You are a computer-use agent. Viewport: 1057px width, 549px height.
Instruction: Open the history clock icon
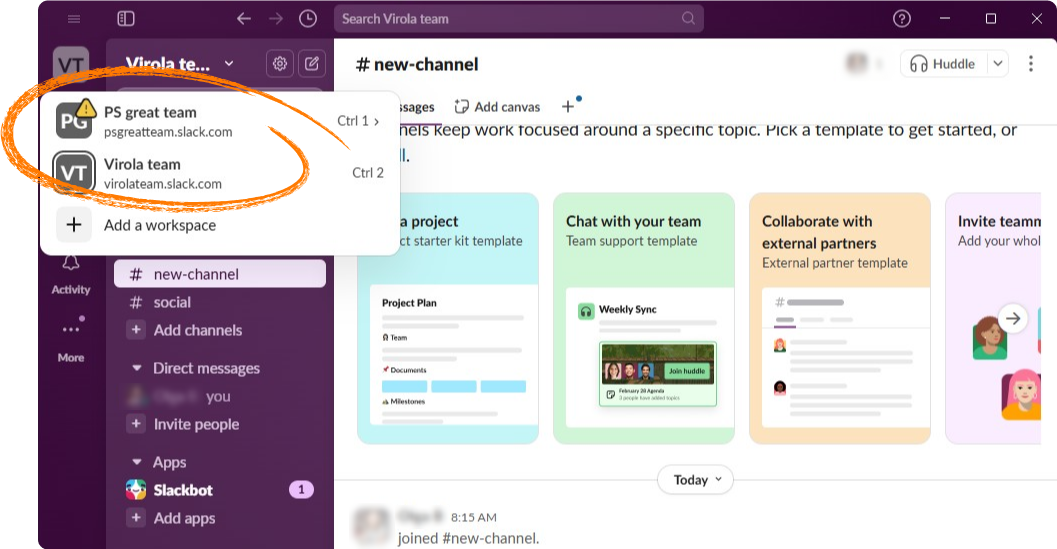point(308,19)
